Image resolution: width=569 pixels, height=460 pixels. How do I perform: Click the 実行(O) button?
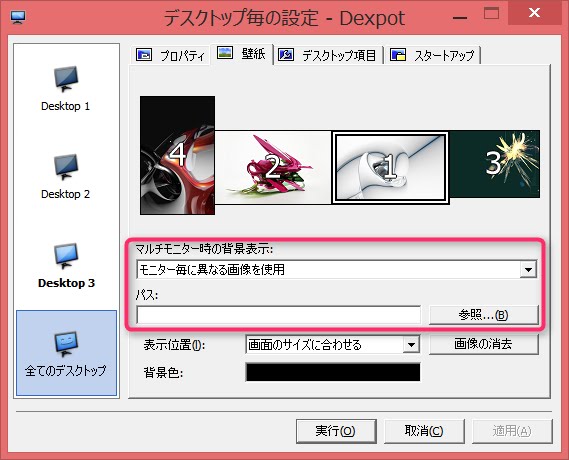[x=336, y=431]
